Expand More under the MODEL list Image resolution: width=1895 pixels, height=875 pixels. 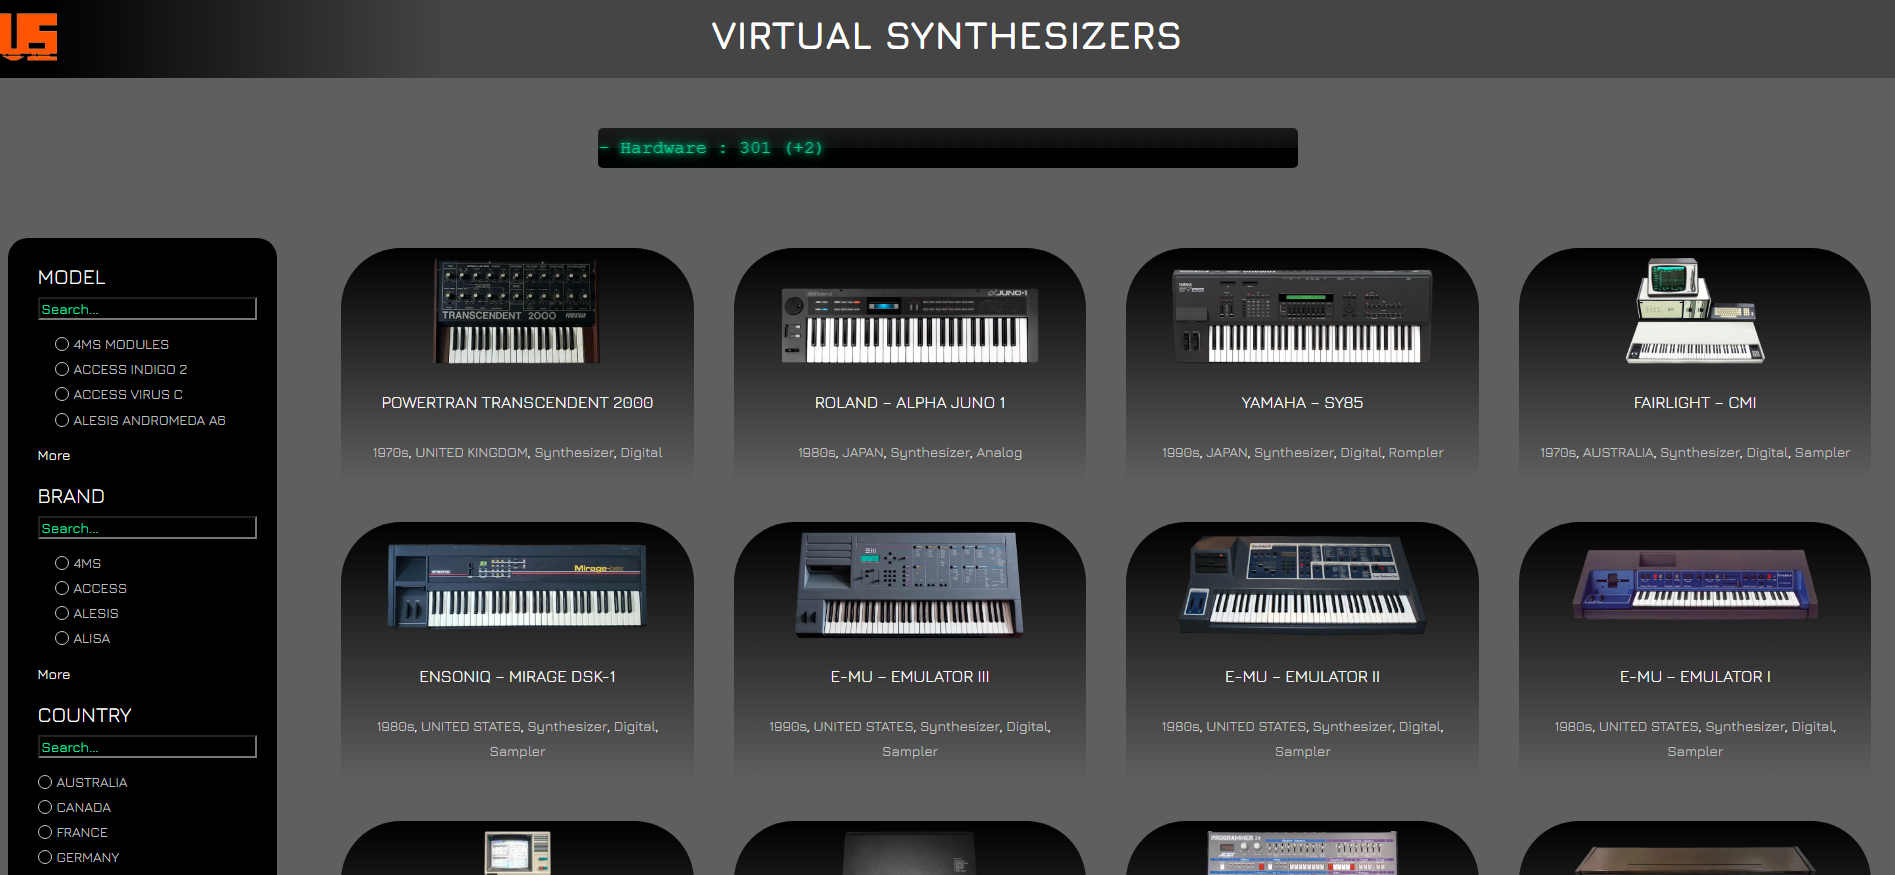(x=54, y=455)
